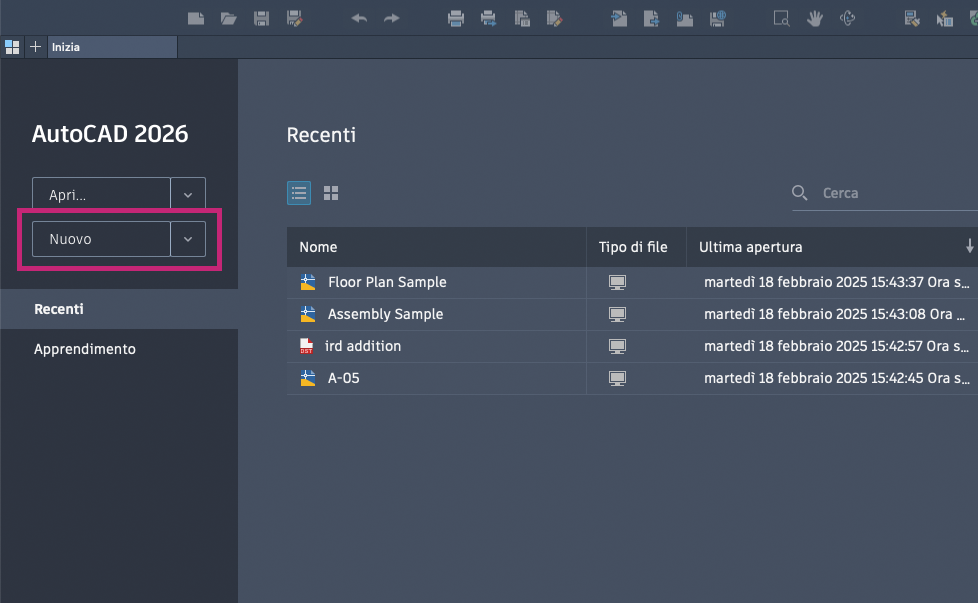Sort by the Tipo di file header
978x603 pixels.
(636, 247)
